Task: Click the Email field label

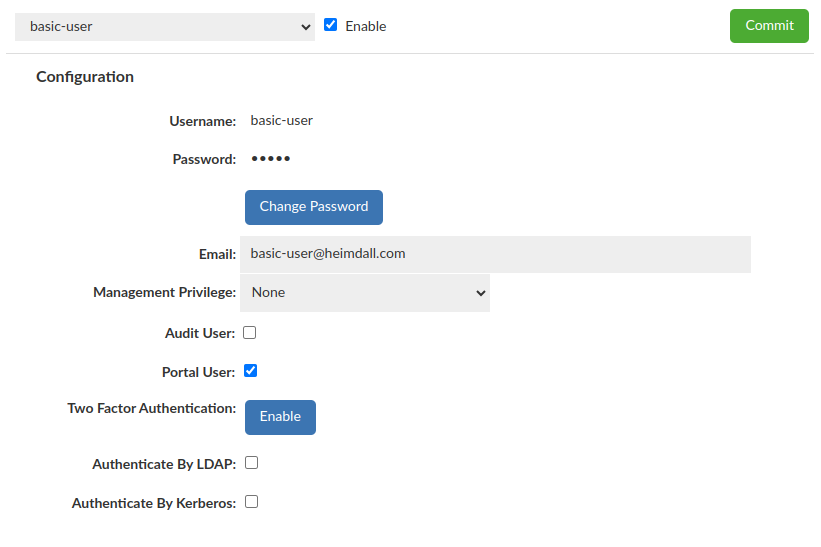Action: 217,255
